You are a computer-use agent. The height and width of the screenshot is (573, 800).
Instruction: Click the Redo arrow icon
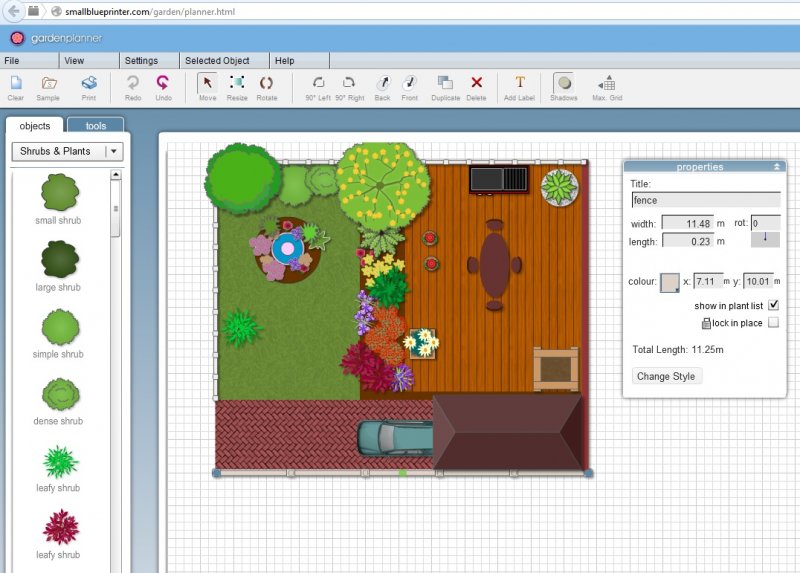(x=133, y=83)
